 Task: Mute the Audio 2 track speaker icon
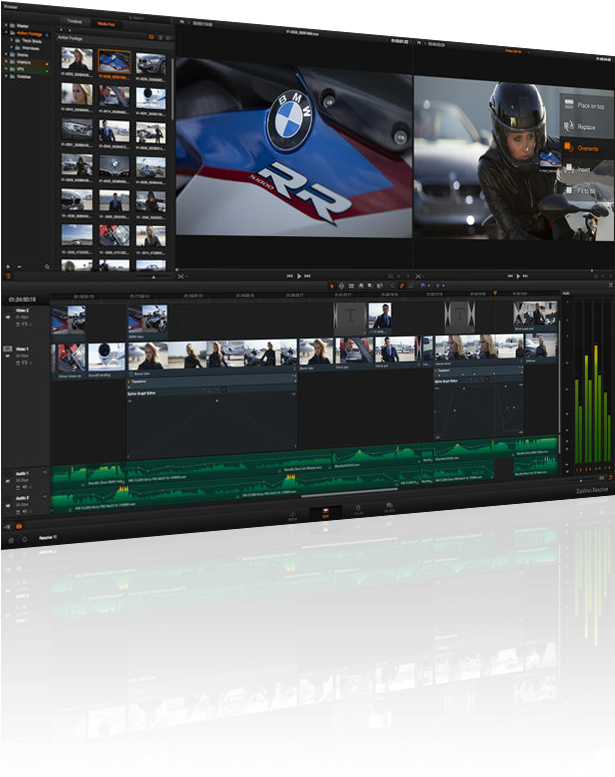pos(25,511)
